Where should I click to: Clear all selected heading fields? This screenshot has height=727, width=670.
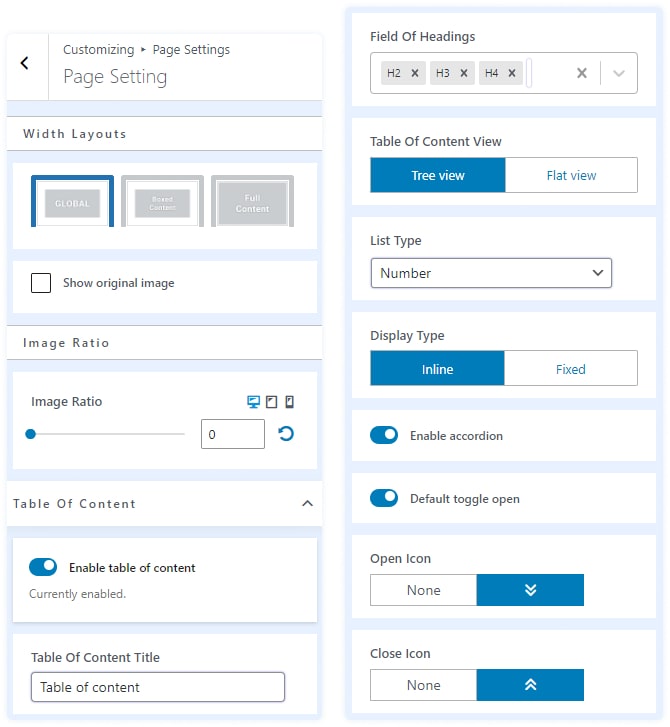[x=582, y=73]
